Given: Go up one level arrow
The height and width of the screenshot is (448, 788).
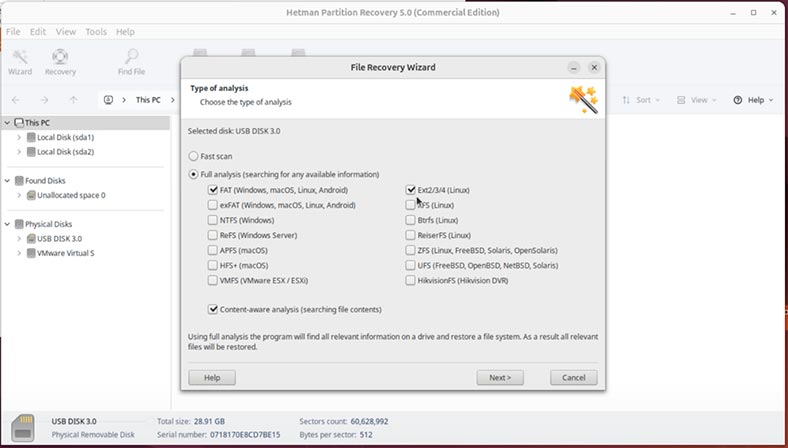Looking at the screenshot, I should pyautogui.click(x=73, y=100).
